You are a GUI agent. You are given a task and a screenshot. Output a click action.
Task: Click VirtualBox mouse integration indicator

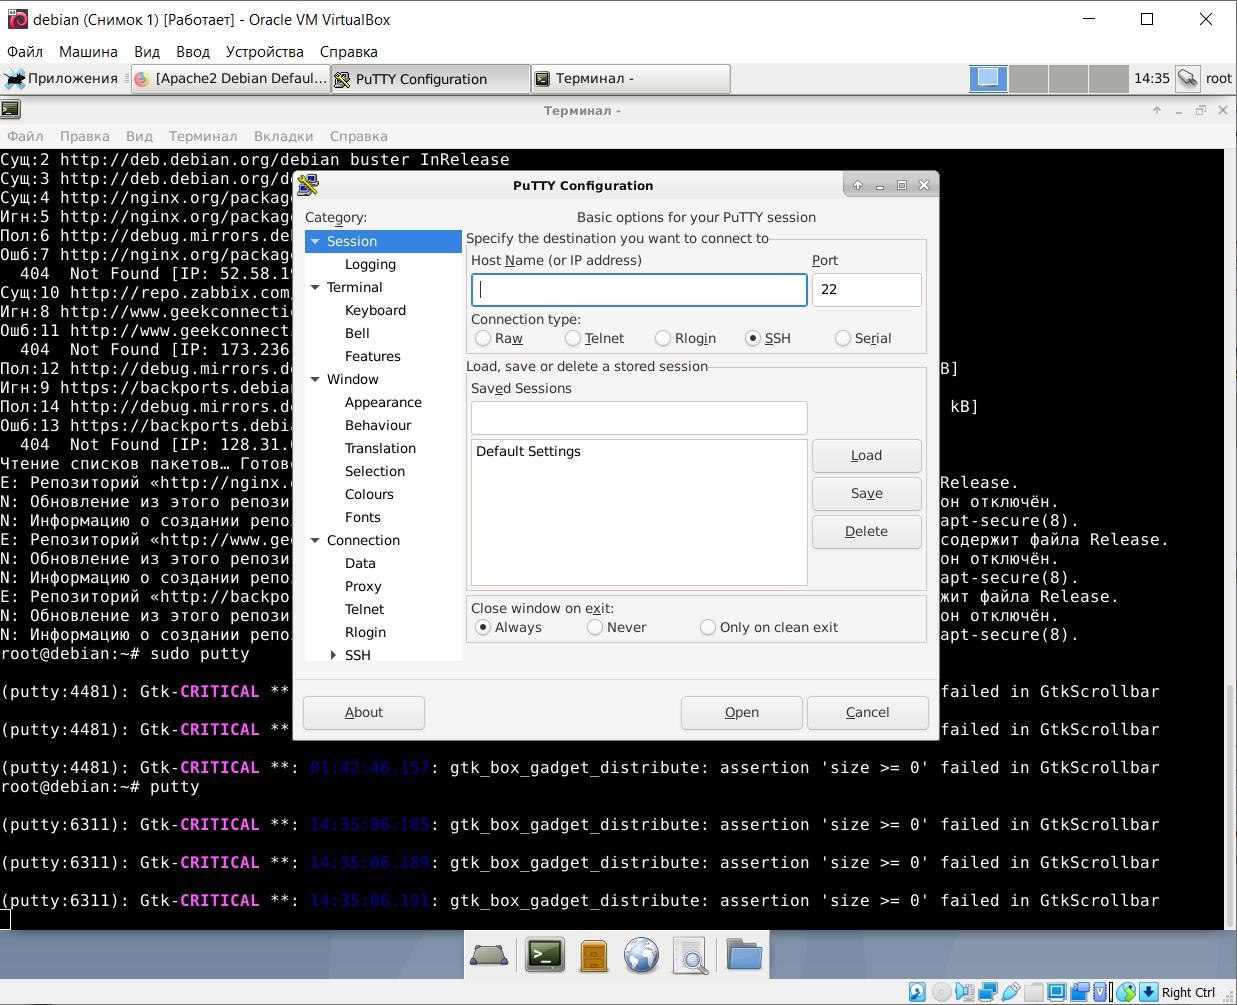pyautogui.click(x=1126, y=992)
